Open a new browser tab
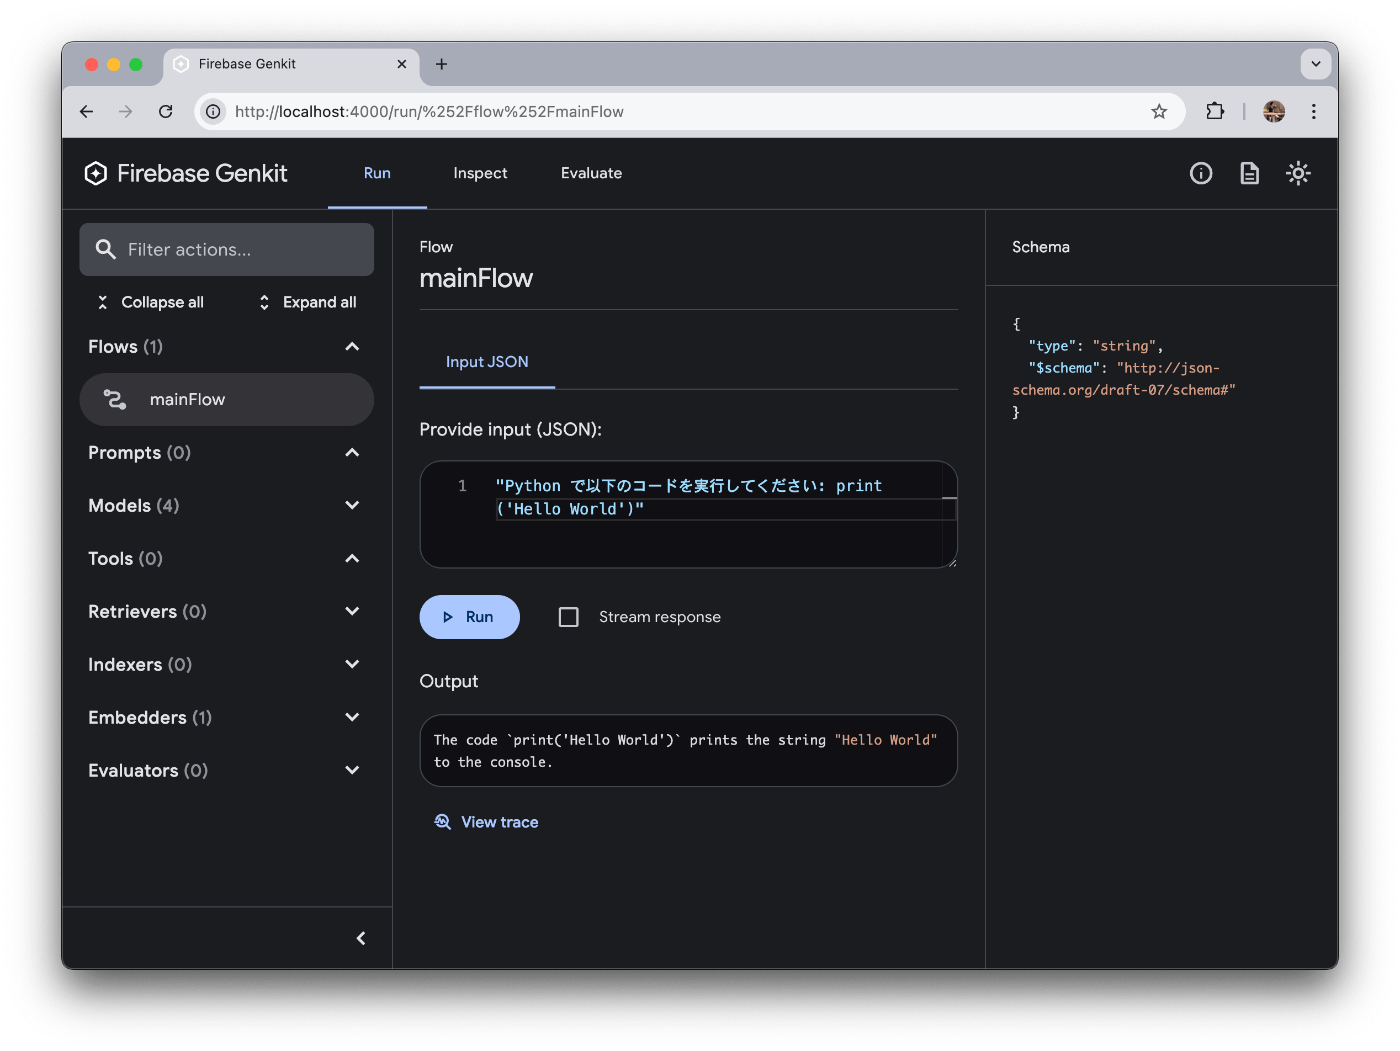Image resolution: width=1400 pixels, height=1051 pixels. click(x=441, y=64)
